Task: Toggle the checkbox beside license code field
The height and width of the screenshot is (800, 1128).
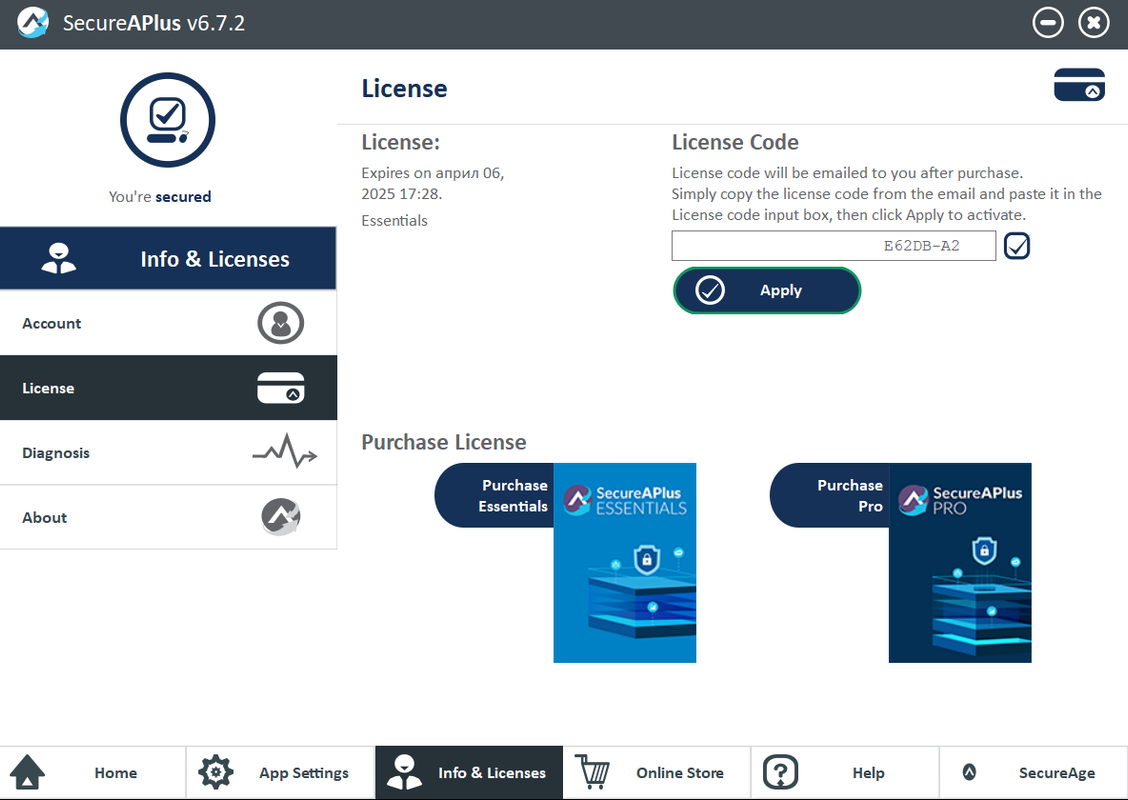Action: point(1016,246)
